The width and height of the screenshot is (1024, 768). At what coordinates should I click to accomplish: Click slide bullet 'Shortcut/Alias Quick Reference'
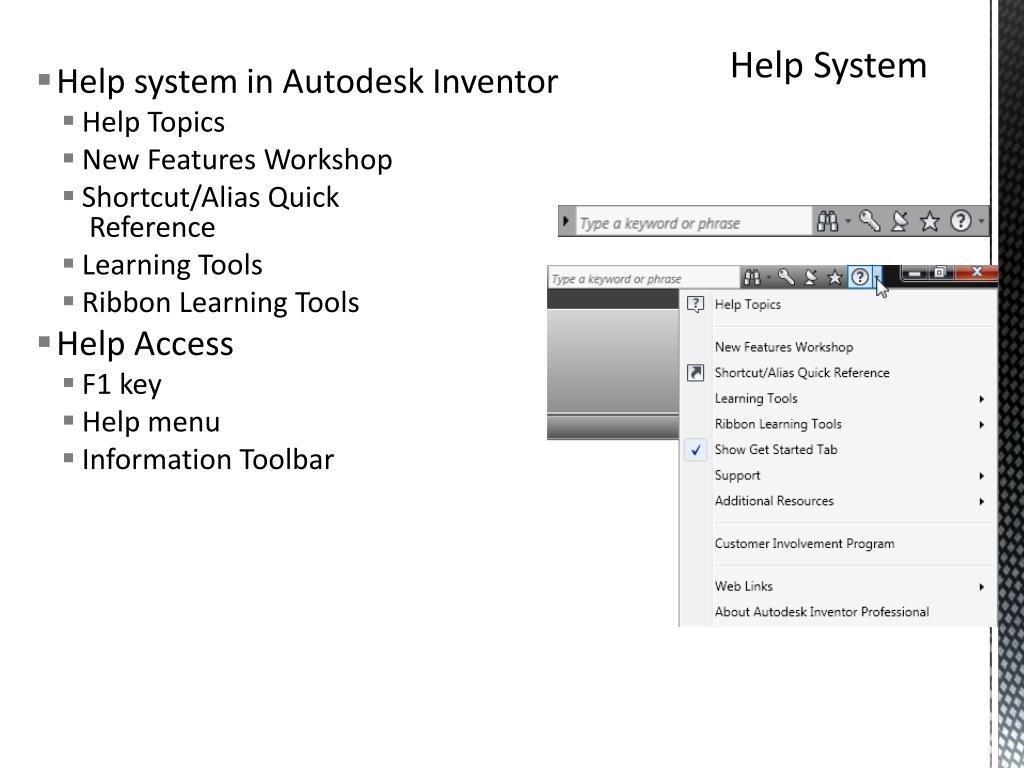coord(210,212)
